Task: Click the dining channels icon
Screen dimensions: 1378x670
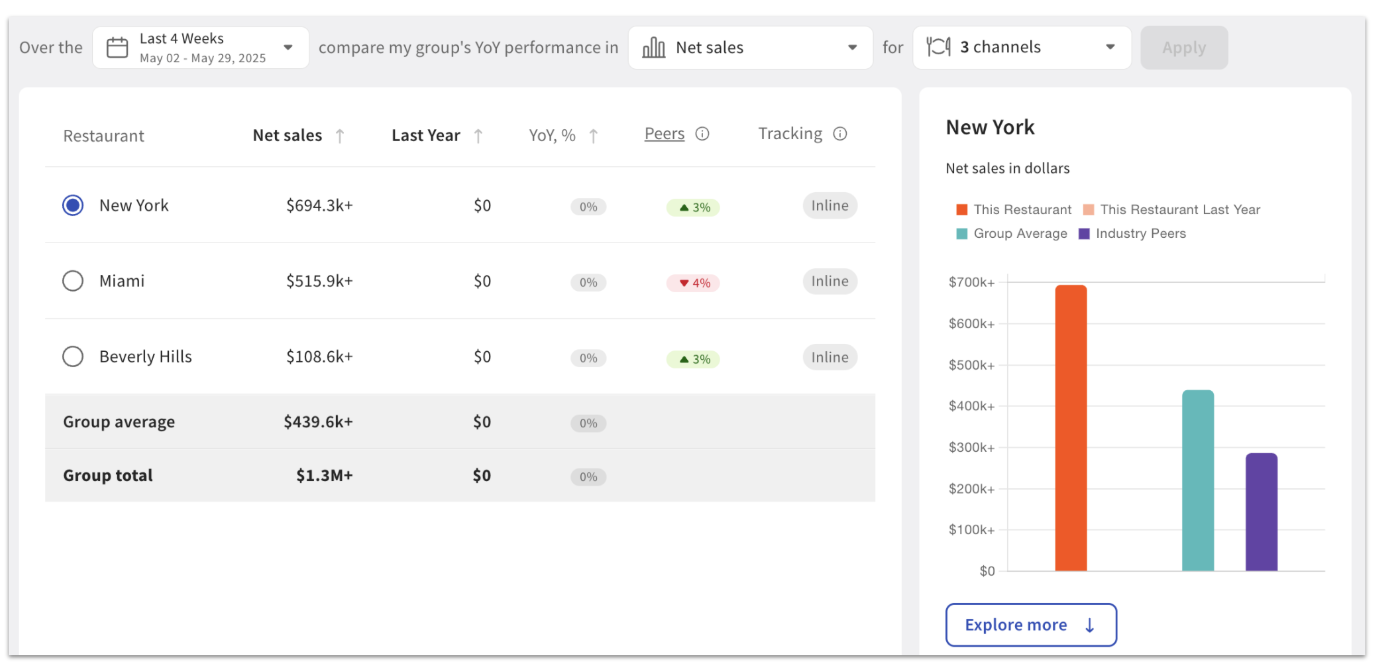Action: tap(937, 47)
